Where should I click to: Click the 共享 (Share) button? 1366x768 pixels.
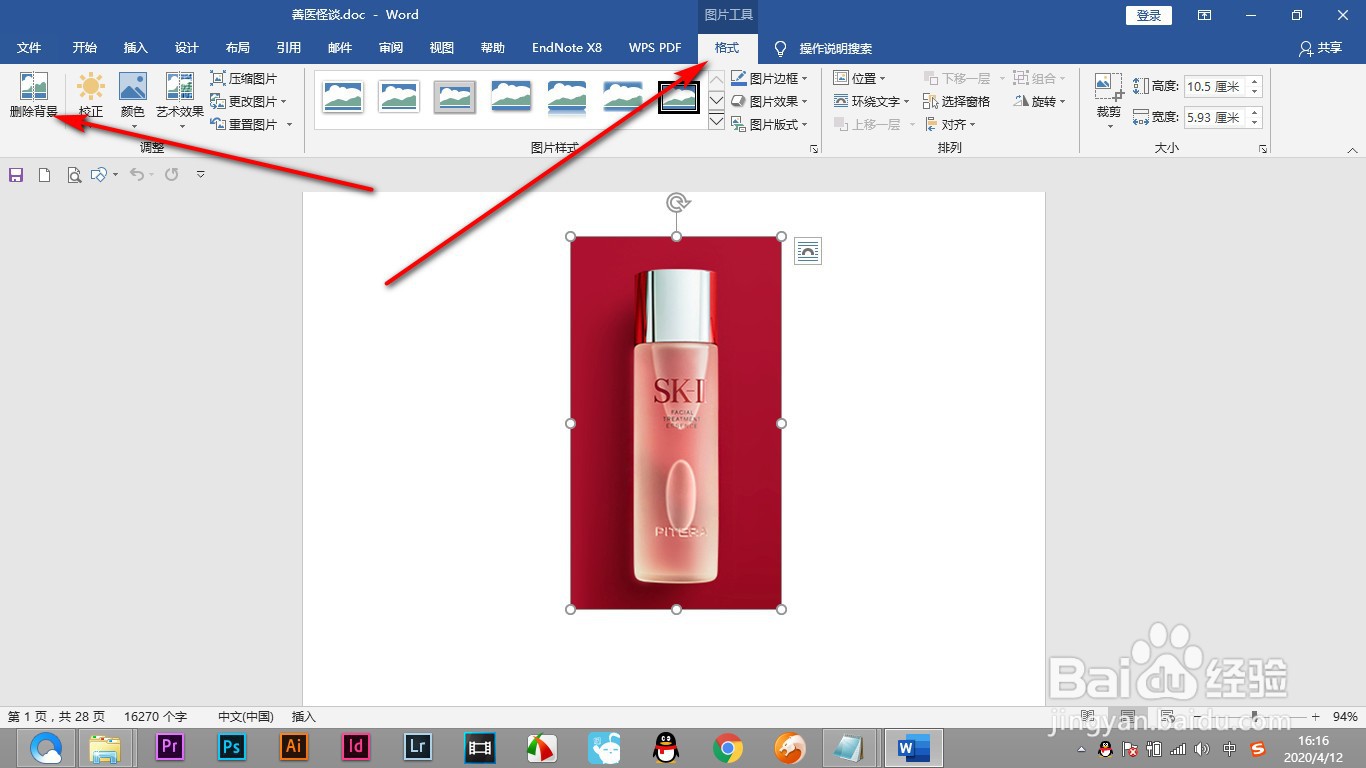[1320, 48]
